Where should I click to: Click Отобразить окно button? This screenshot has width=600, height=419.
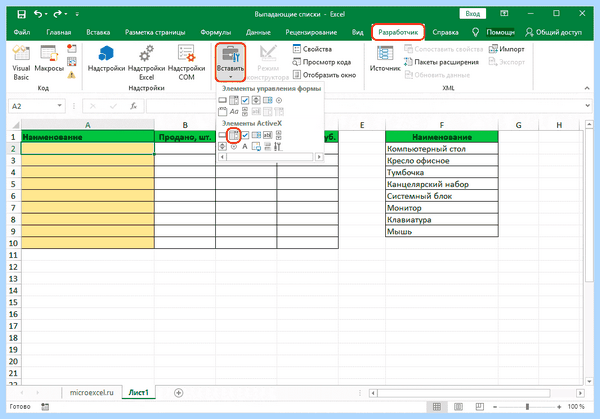pos(324,75)
